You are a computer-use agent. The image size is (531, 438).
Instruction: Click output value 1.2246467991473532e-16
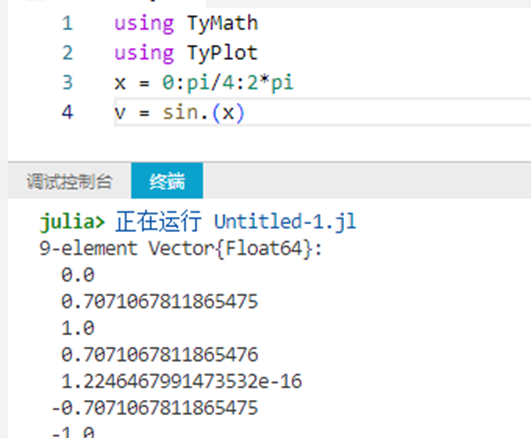pos(182,381)
